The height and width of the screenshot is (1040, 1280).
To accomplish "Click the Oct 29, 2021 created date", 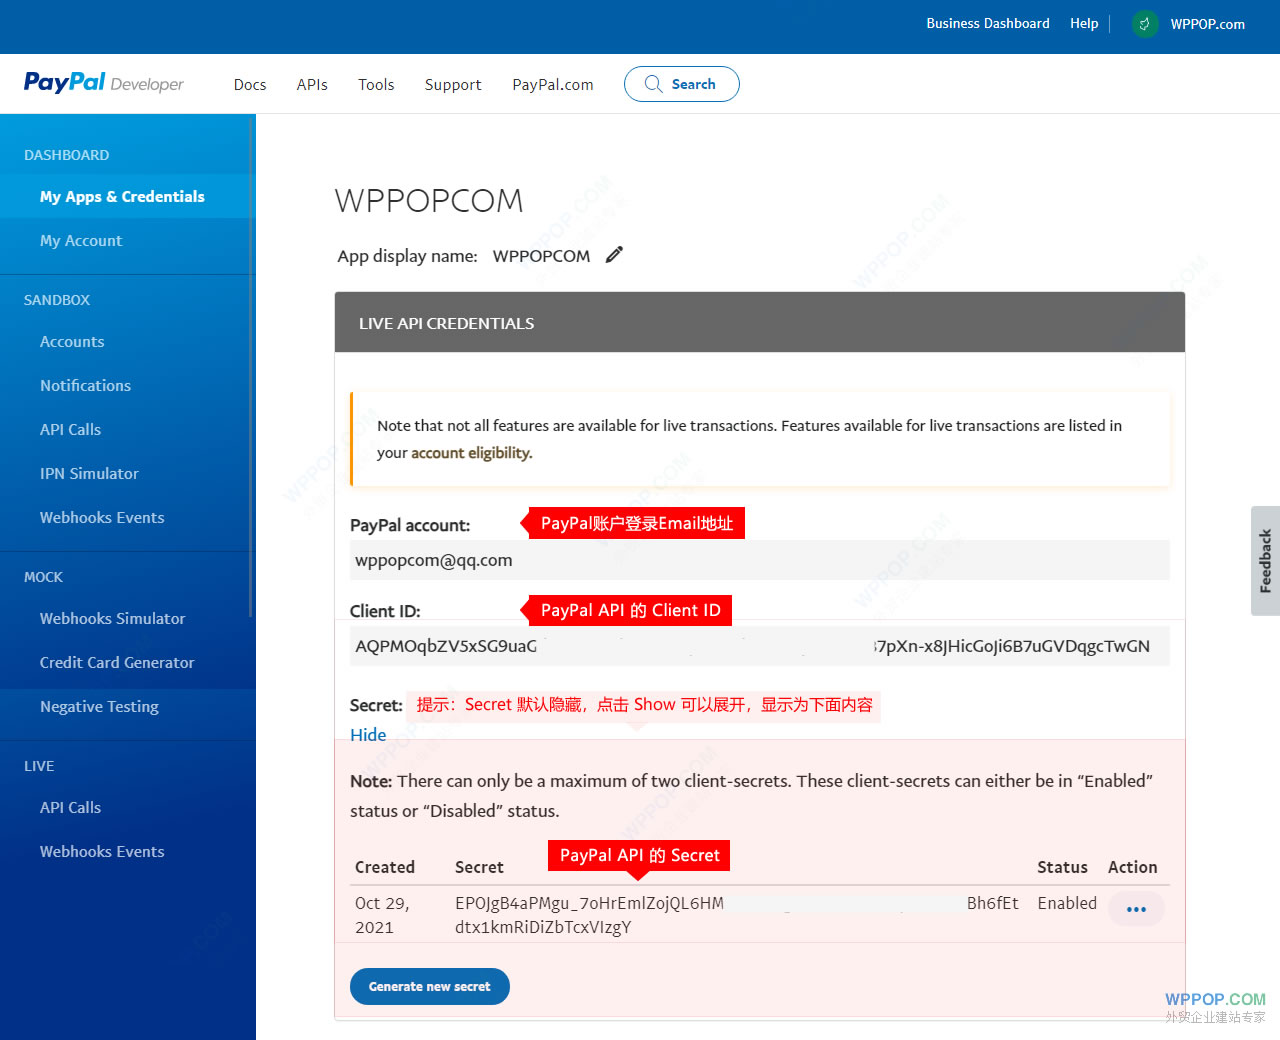I will pyautogui.click(x=382, y=915).
